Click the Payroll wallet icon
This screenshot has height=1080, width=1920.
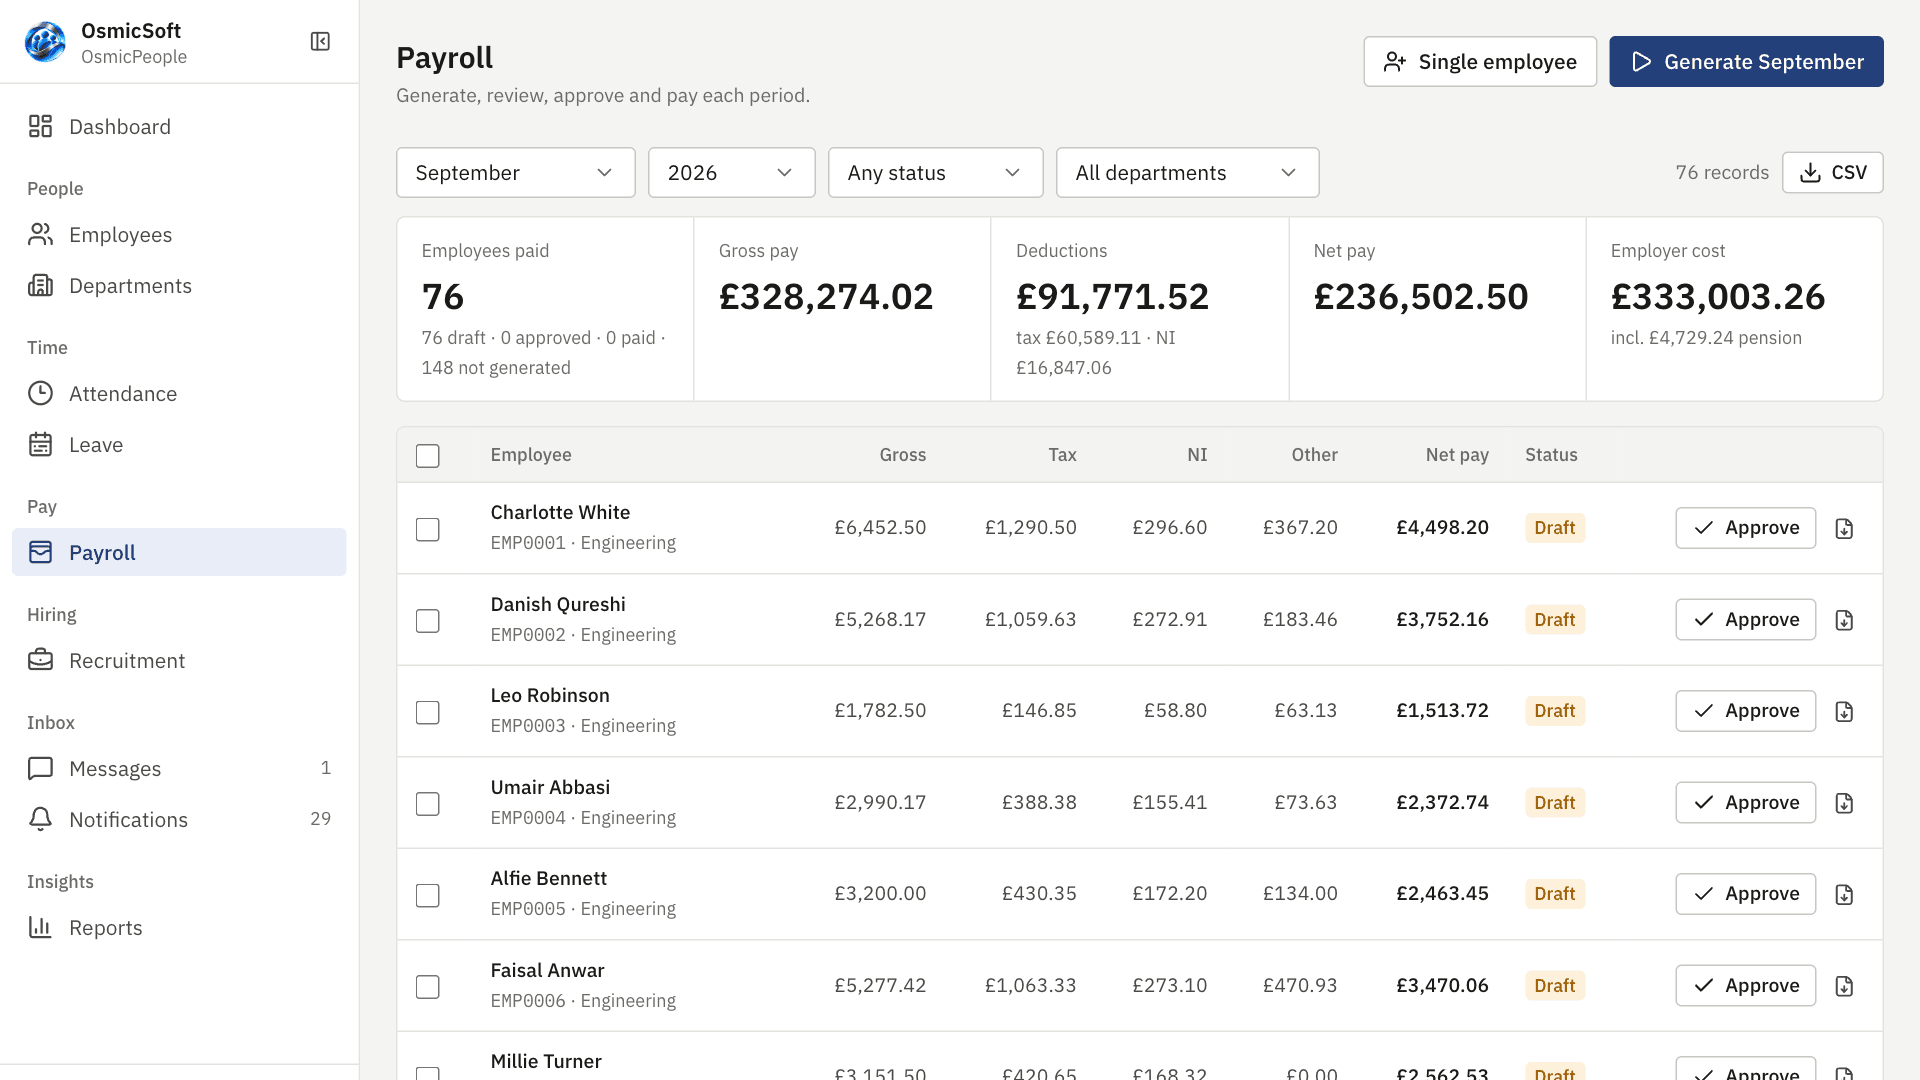[40, 552]
